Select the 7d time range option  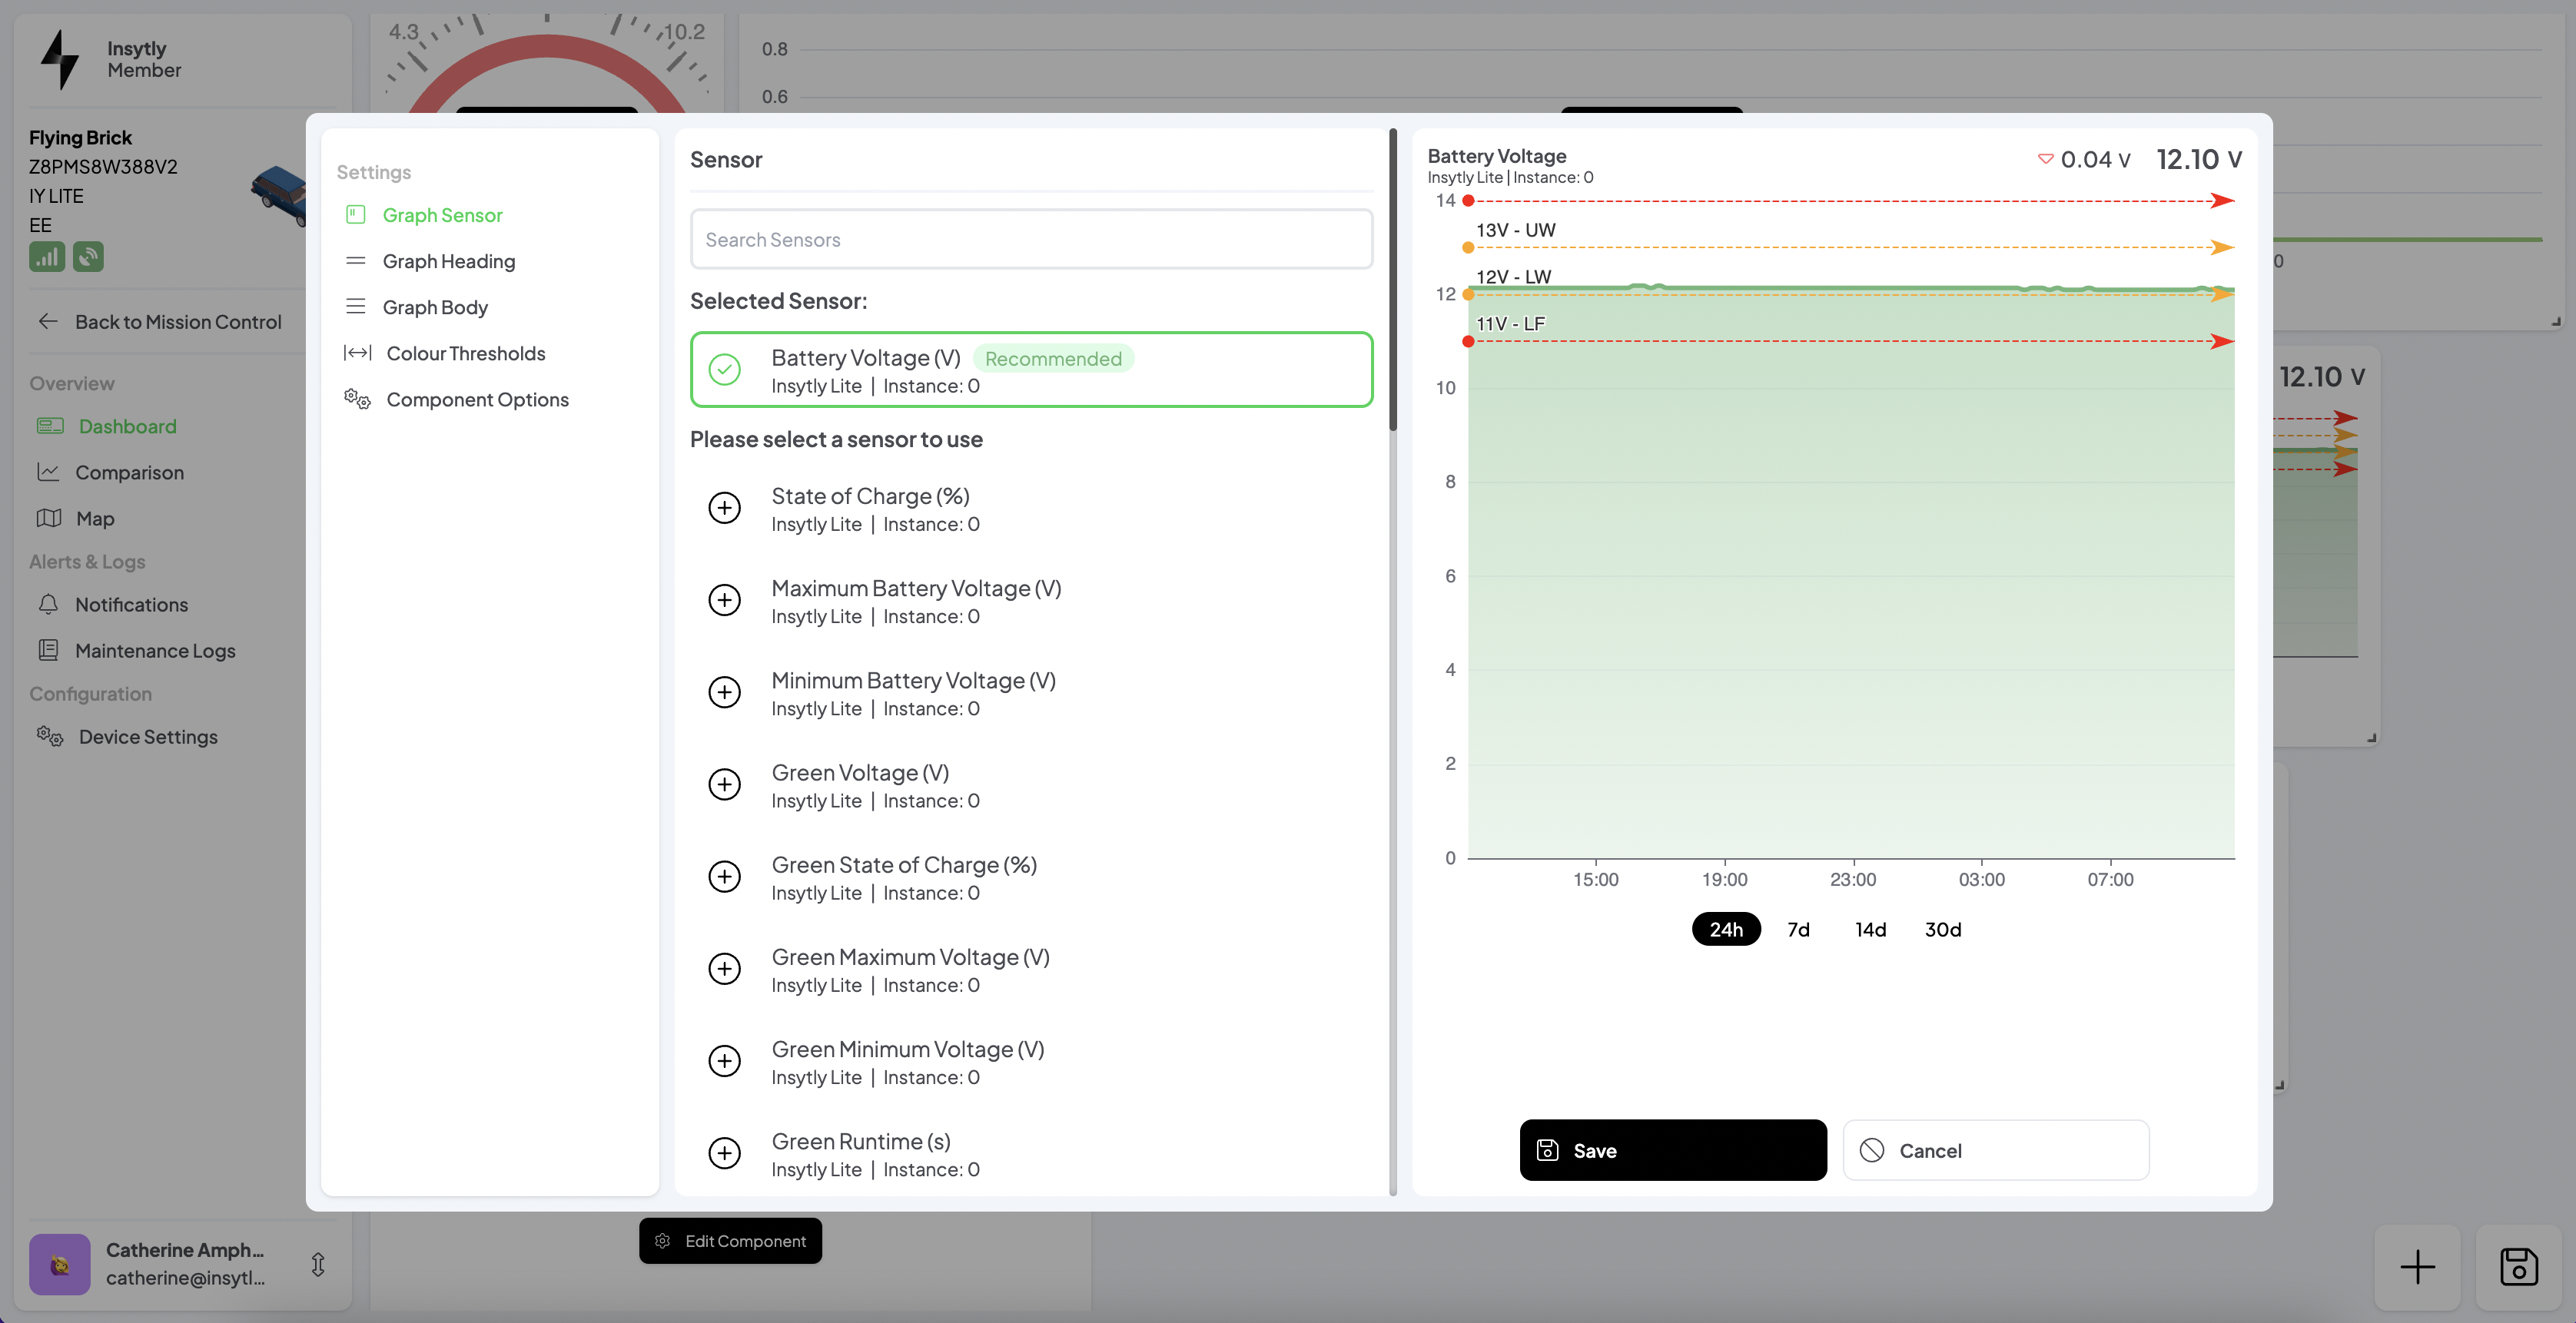point(1798,929)
